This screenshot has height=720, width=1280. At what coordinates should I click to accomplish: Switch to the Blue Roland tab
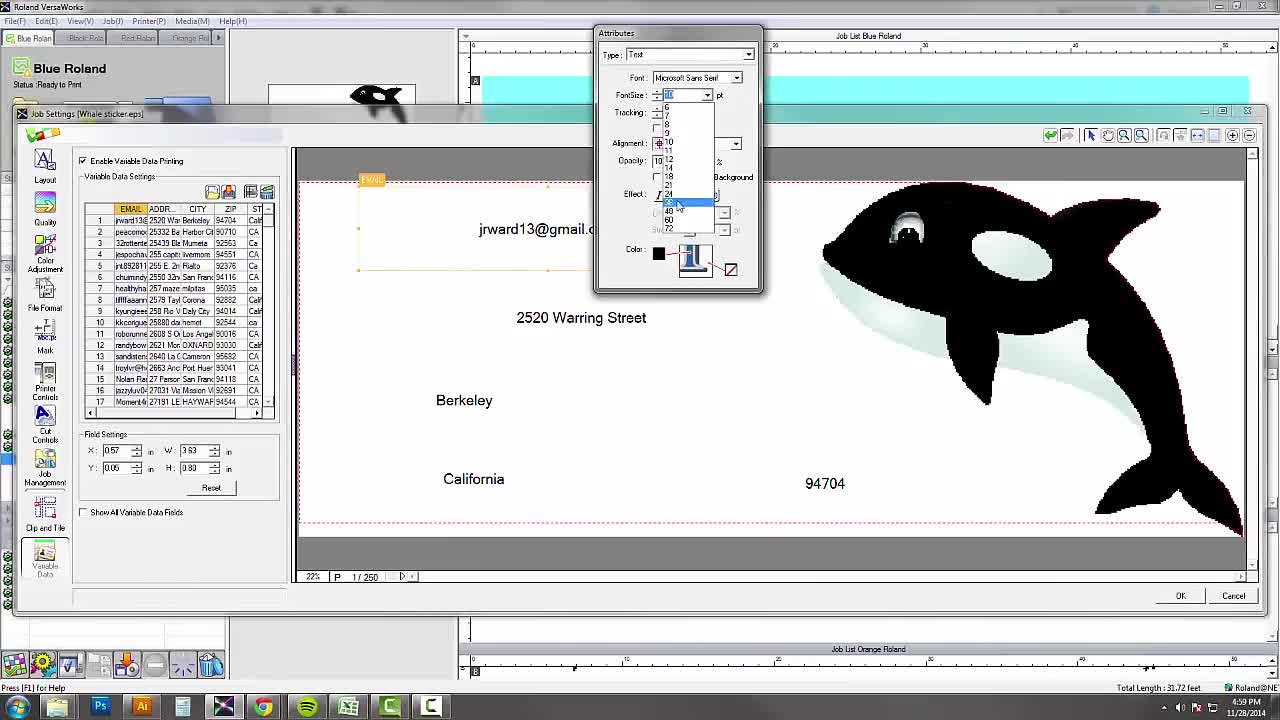click(28, 38)
